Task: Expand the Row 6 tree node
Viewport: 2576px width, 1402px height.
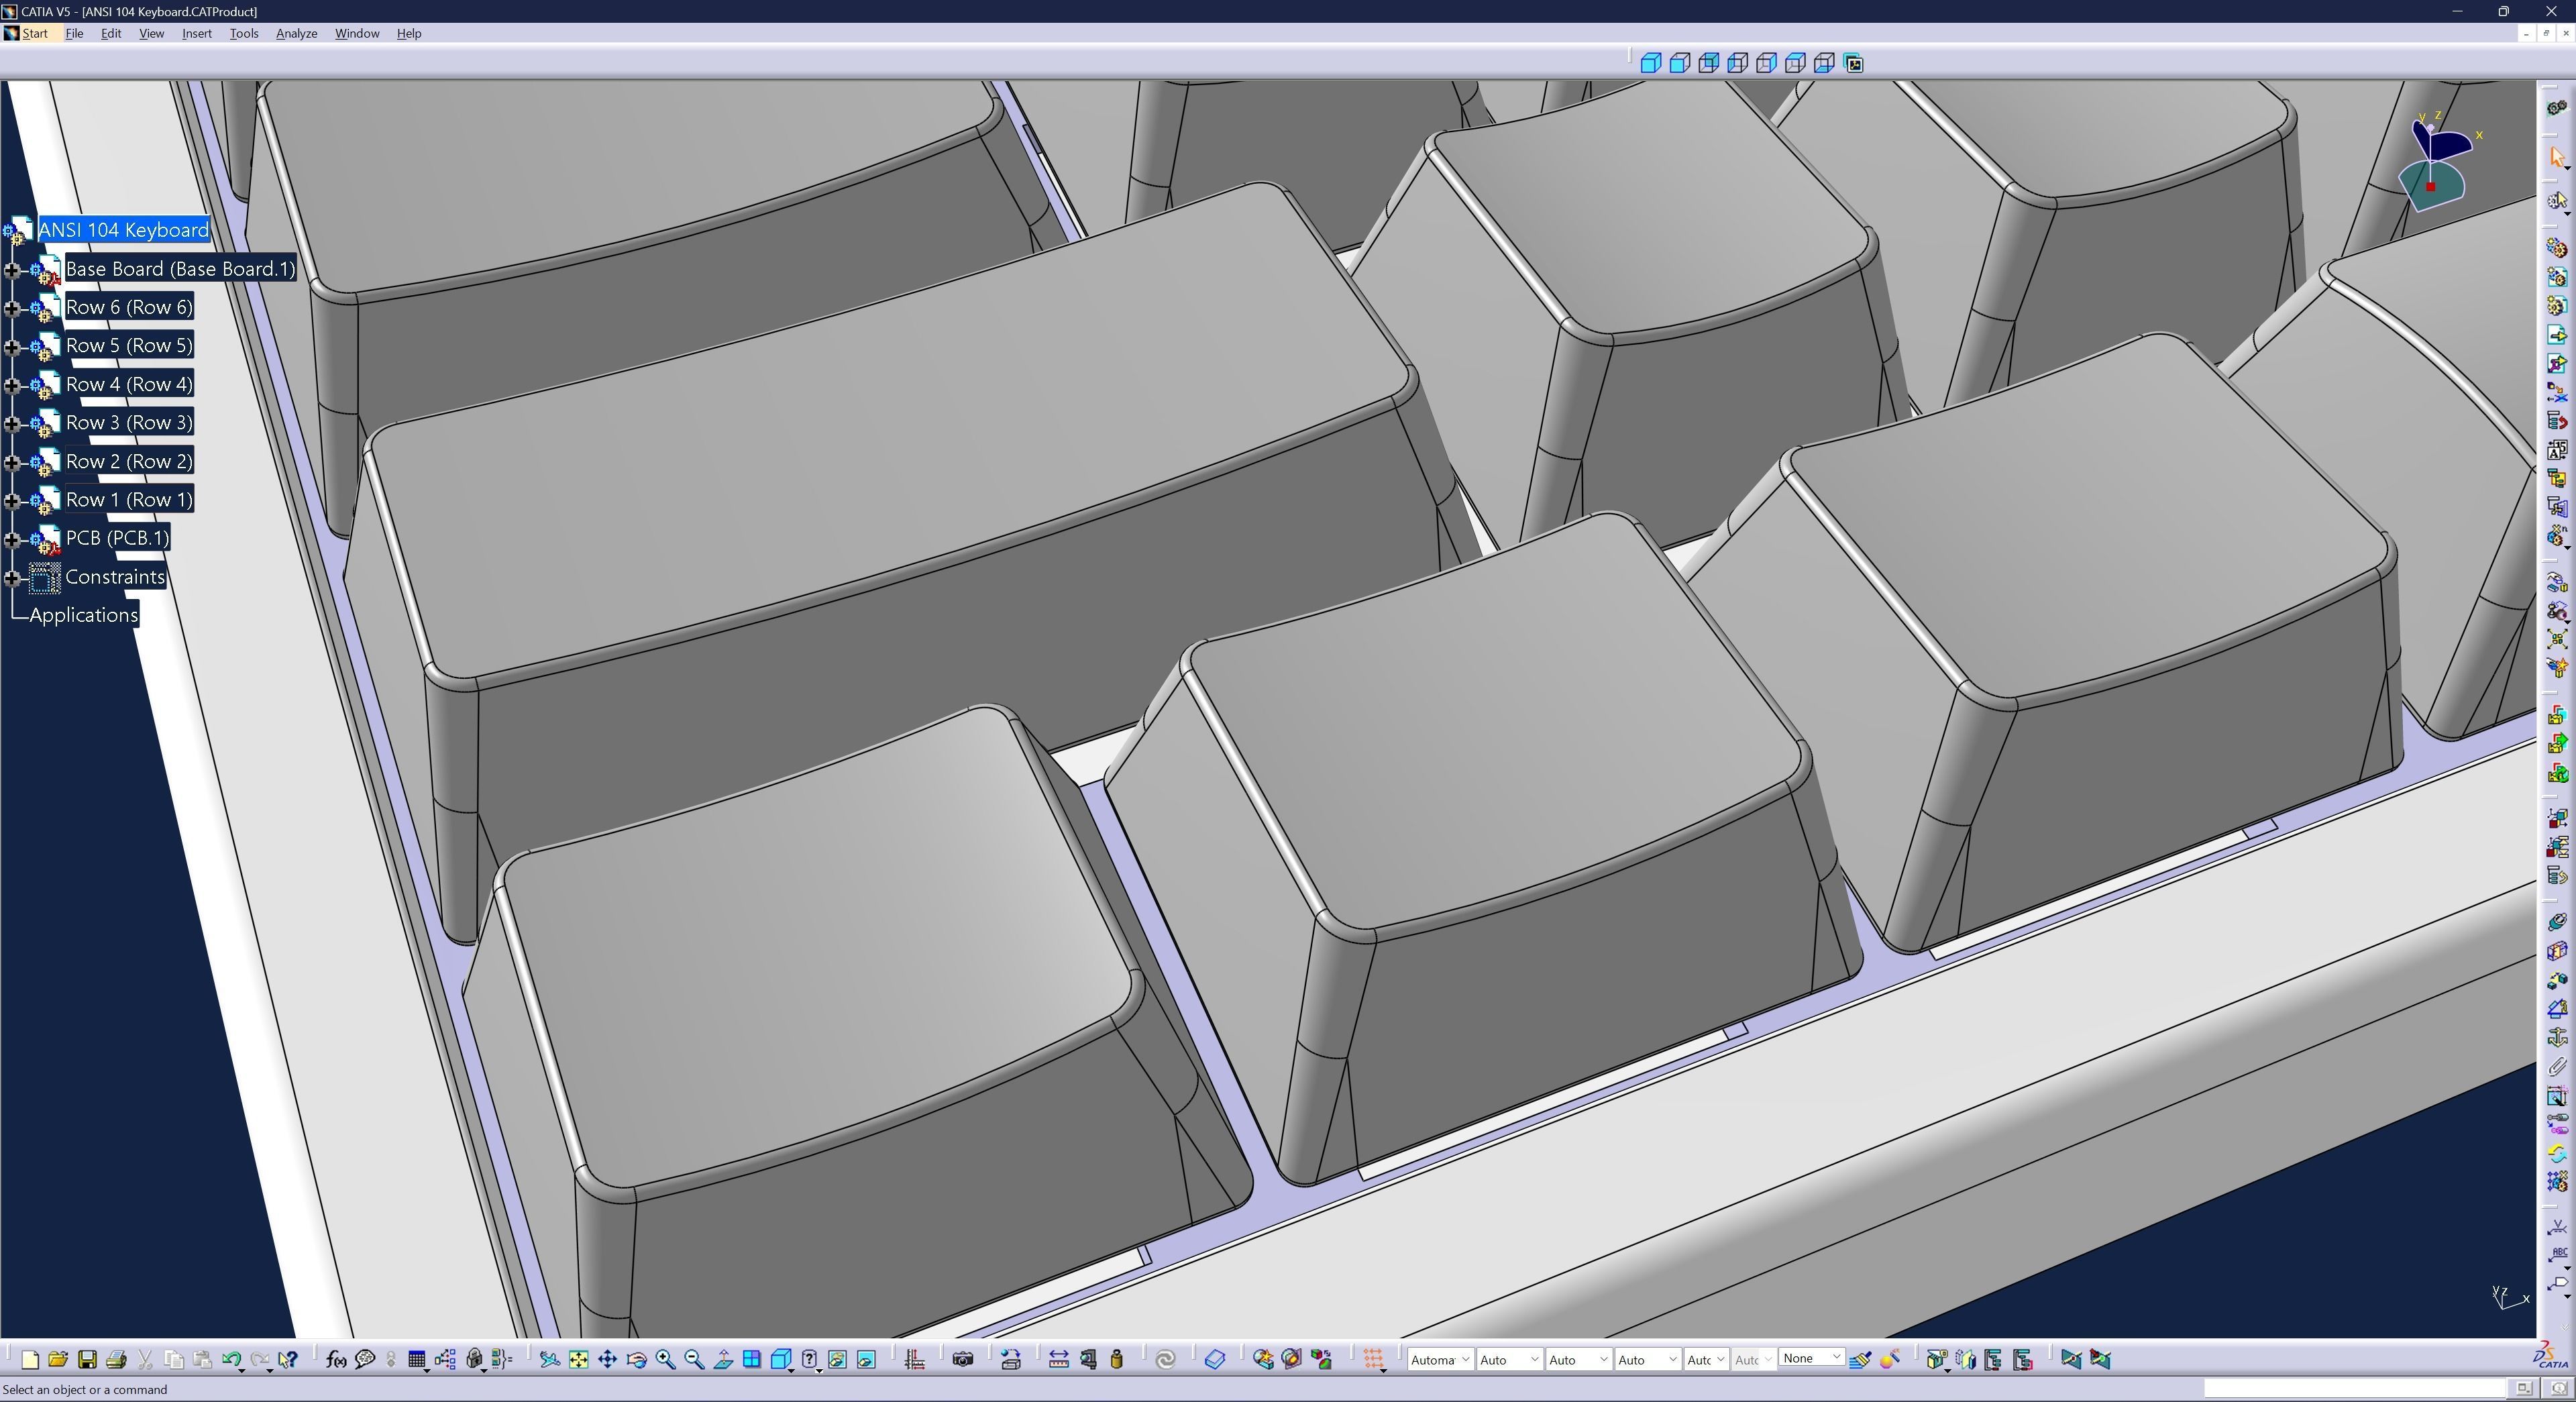Action: [x=12, y=308]
